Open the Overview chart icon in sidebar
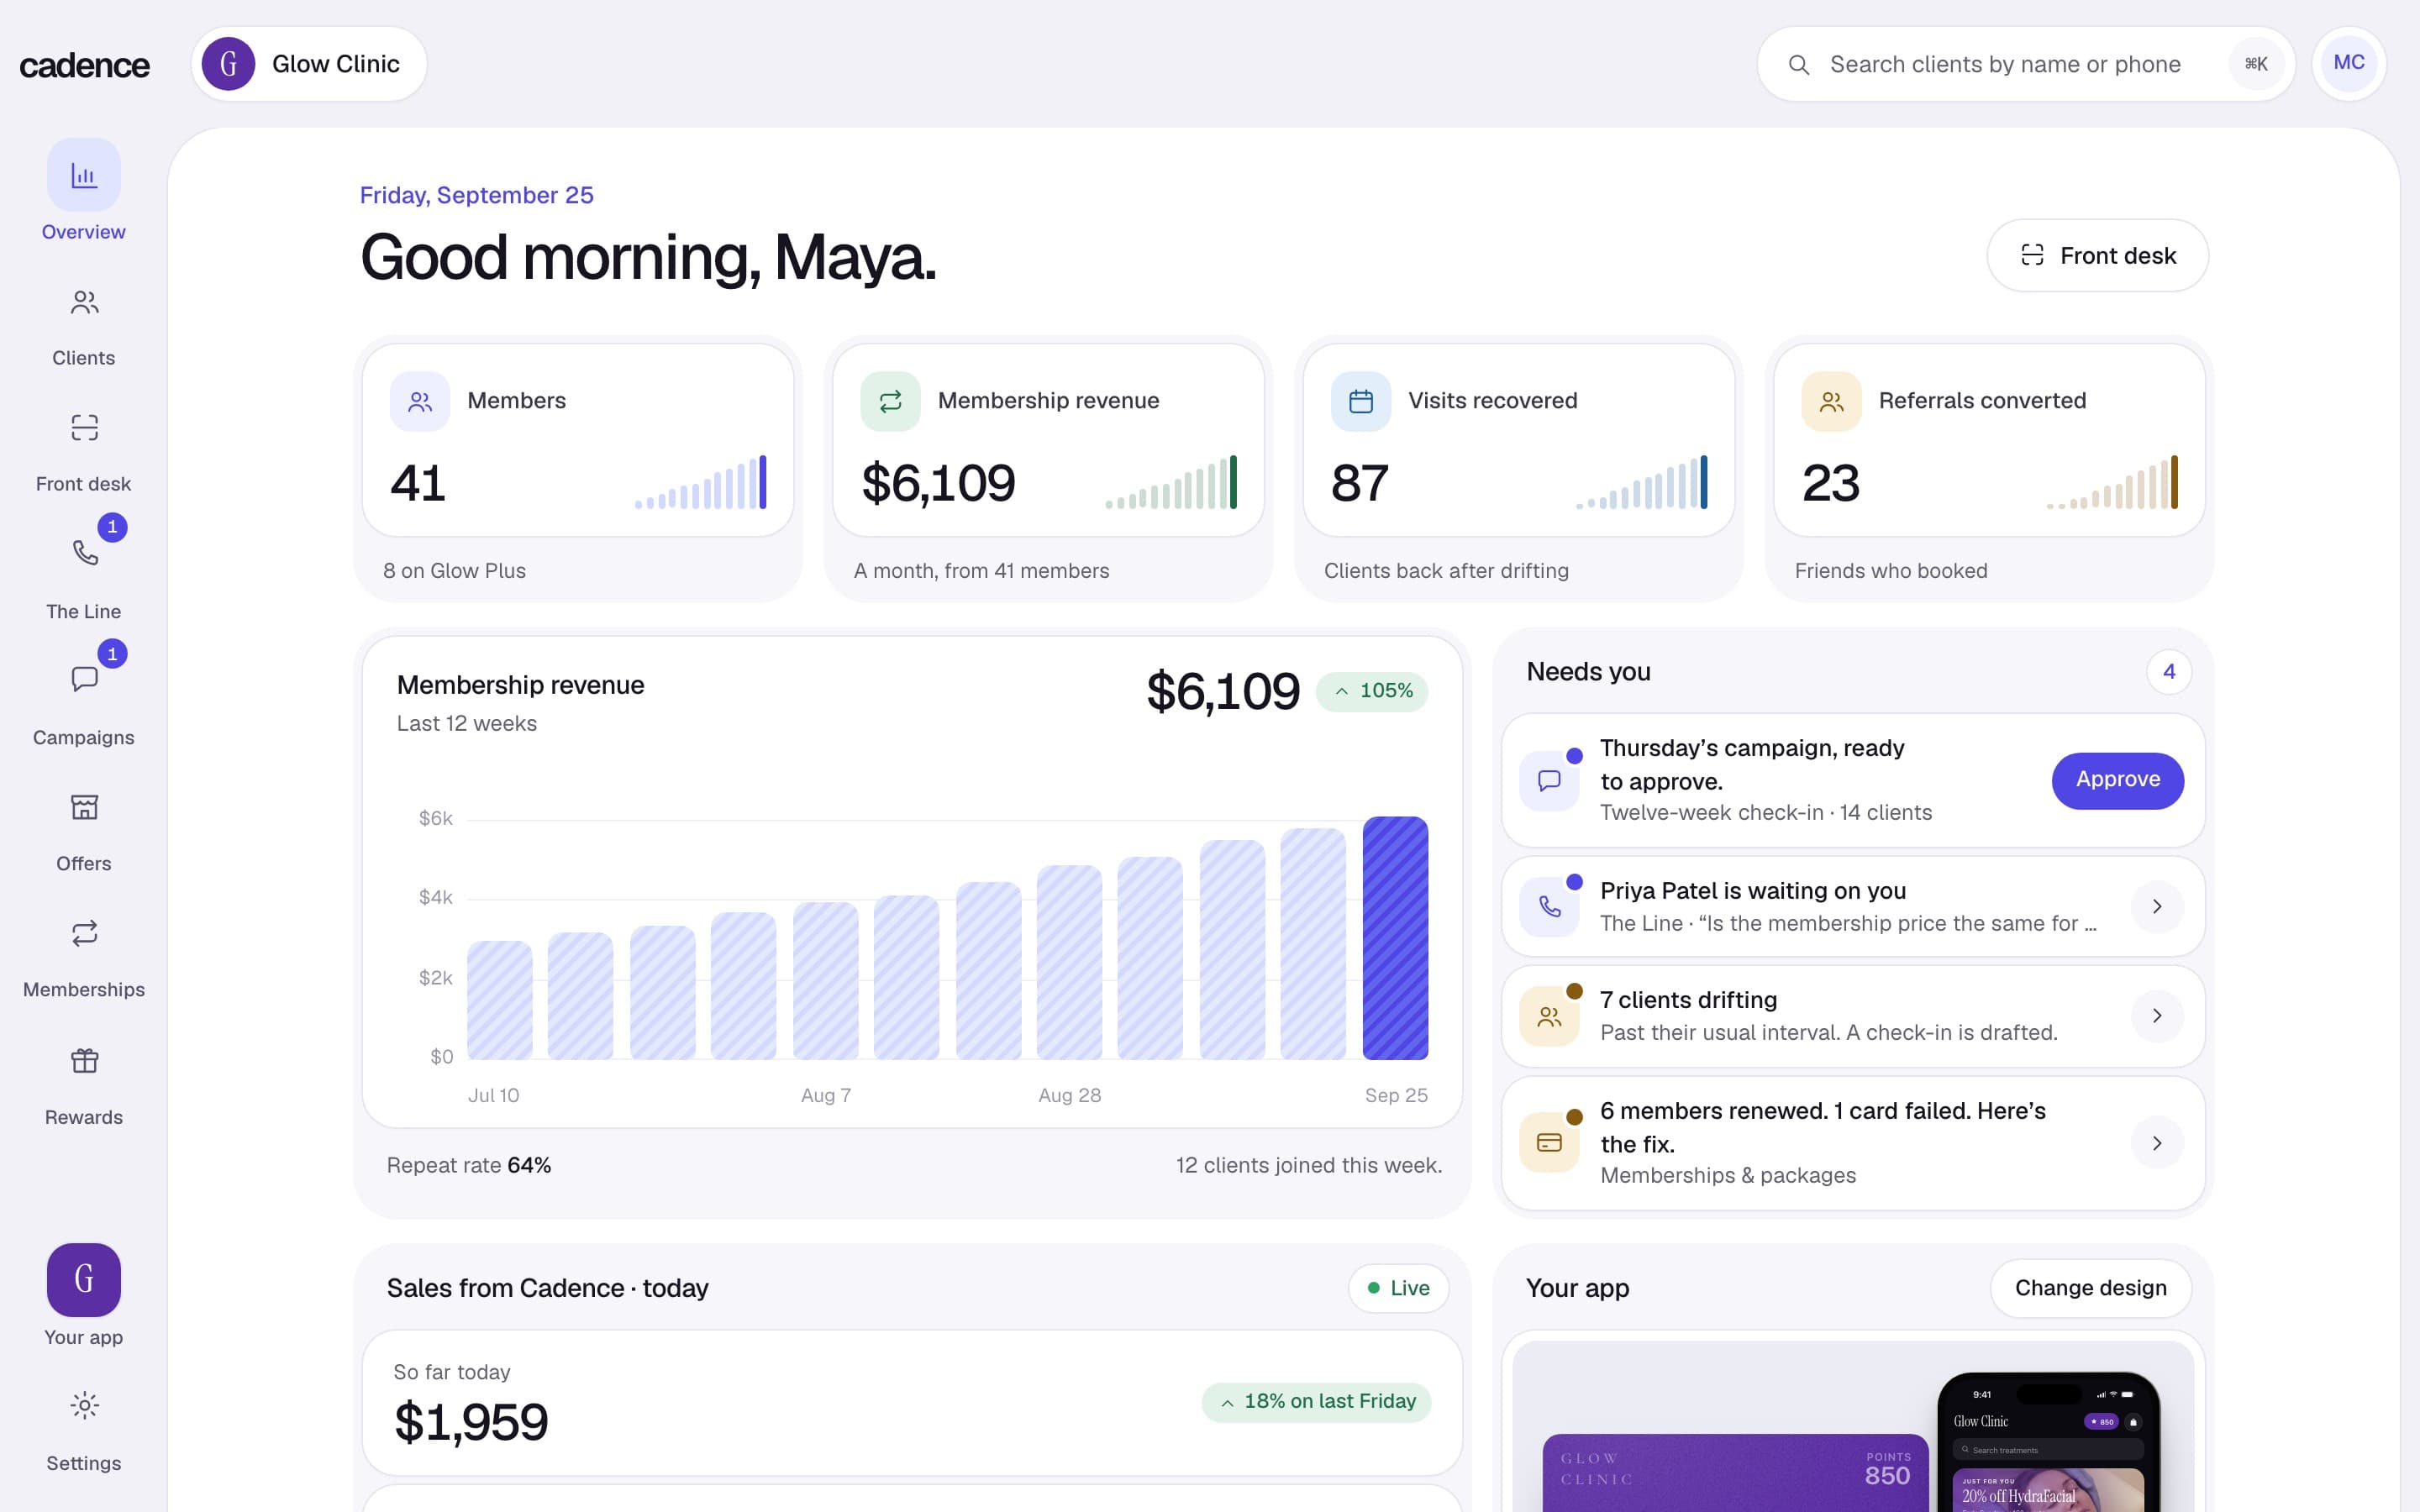The width and height of the screenshot is (2420, 1512). point(84,175)
